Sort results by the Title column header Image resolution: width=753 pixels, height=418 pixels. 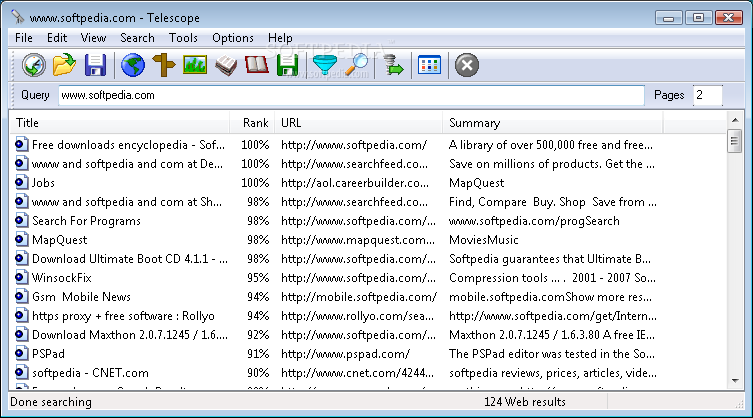tap(120, 123)
